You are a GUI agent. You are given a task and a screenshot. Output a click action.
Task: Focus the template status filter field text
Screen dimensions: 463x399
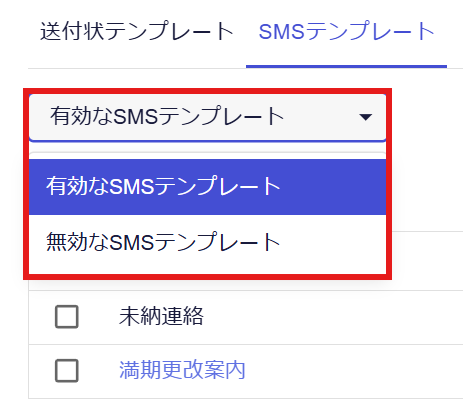click(167, 117)
